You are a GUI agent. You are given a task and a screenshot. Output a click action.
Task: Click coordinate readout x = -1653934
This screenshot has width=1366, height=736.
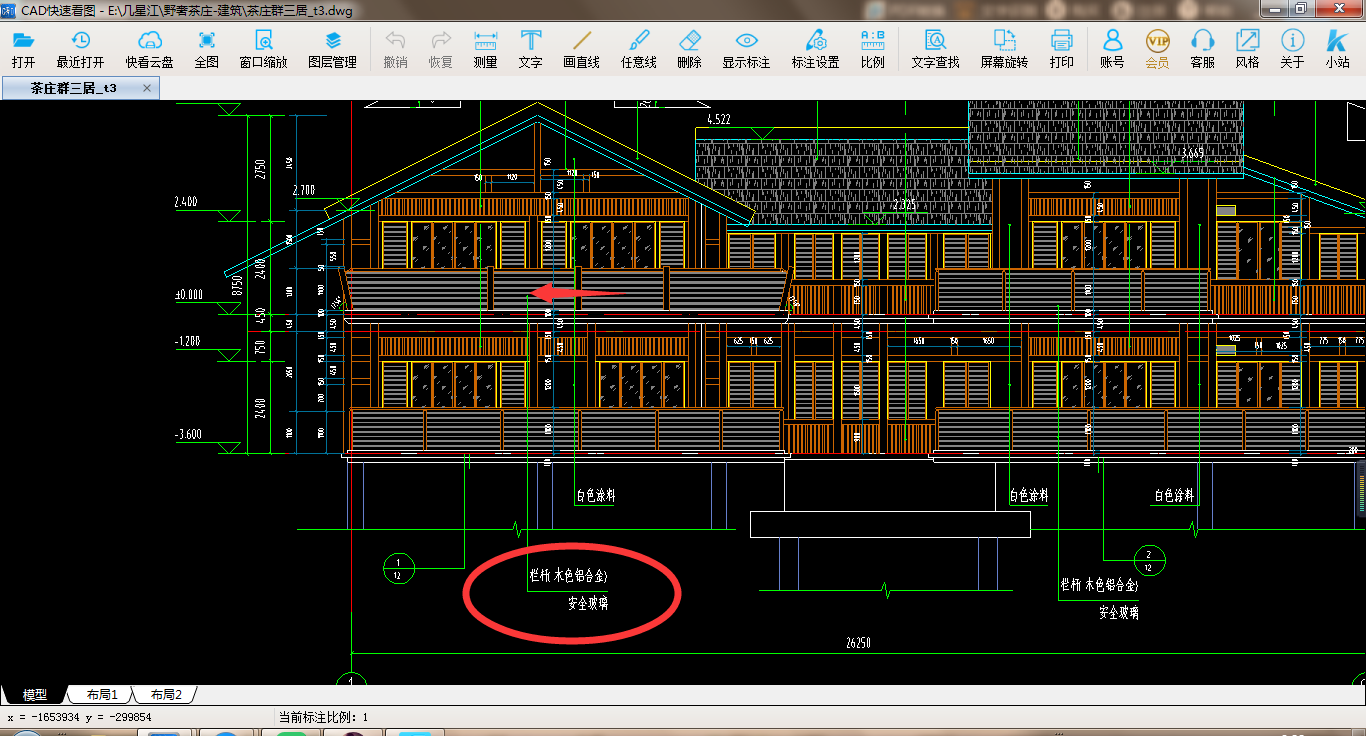pos(79,717)
